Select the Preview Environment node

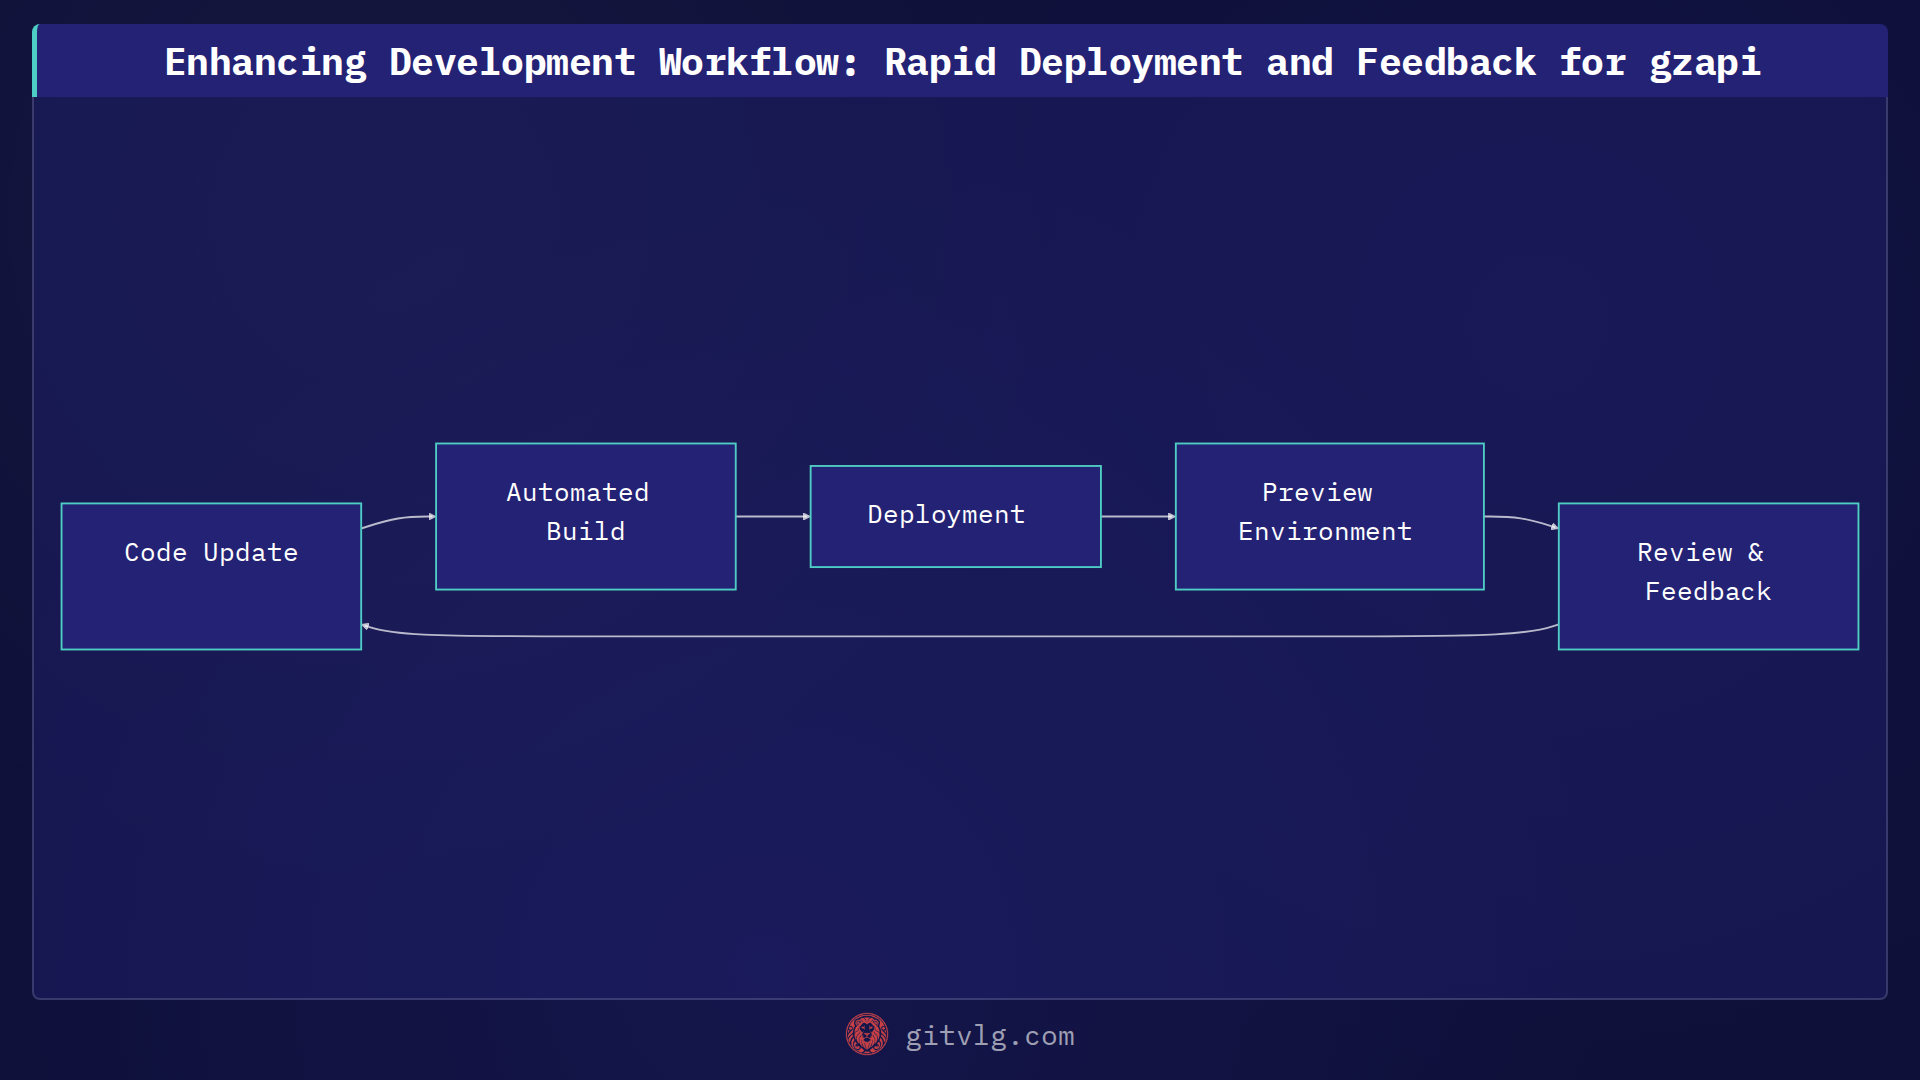(x=1330, y=516)
